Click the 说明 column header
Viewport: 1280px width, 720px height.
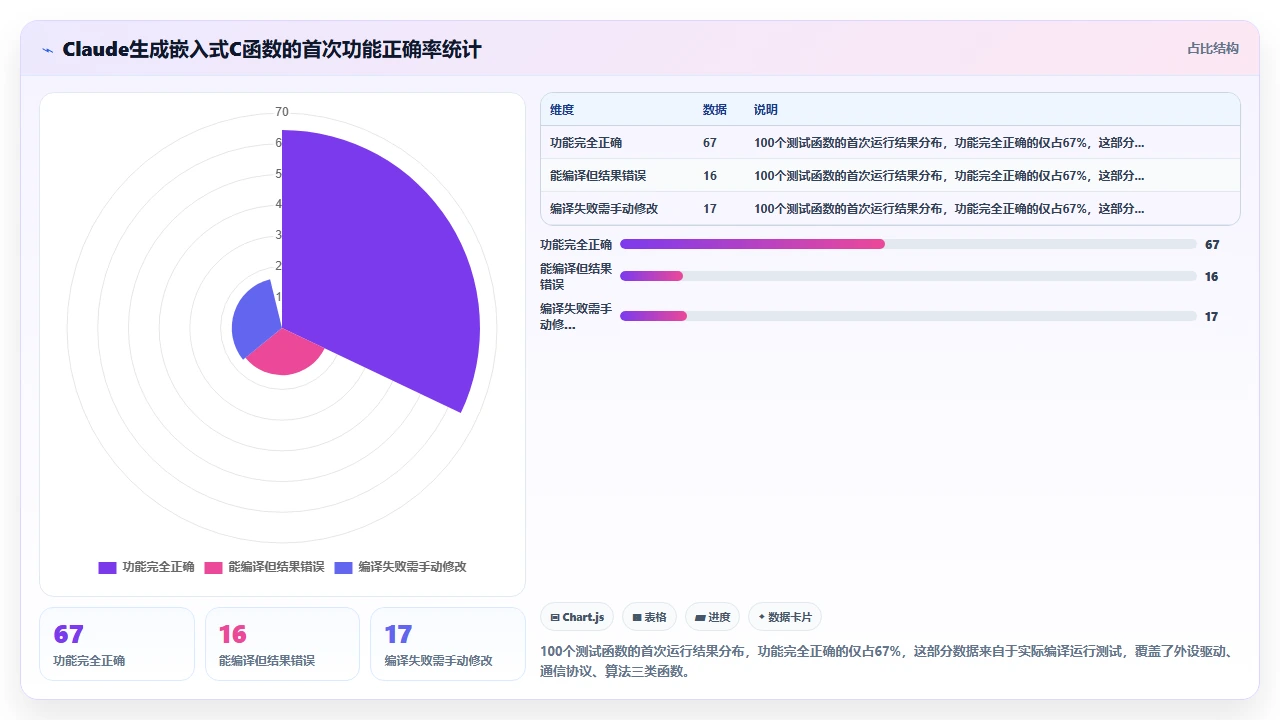point(766,110)
